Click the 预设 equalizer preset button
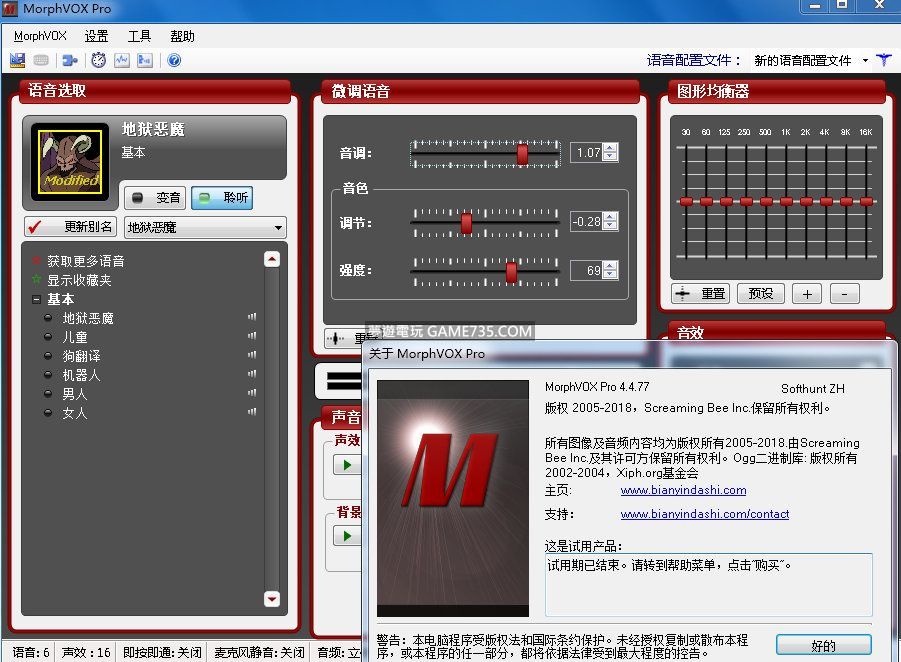This screenshot has width=901, height=662. tap(760, 294)
